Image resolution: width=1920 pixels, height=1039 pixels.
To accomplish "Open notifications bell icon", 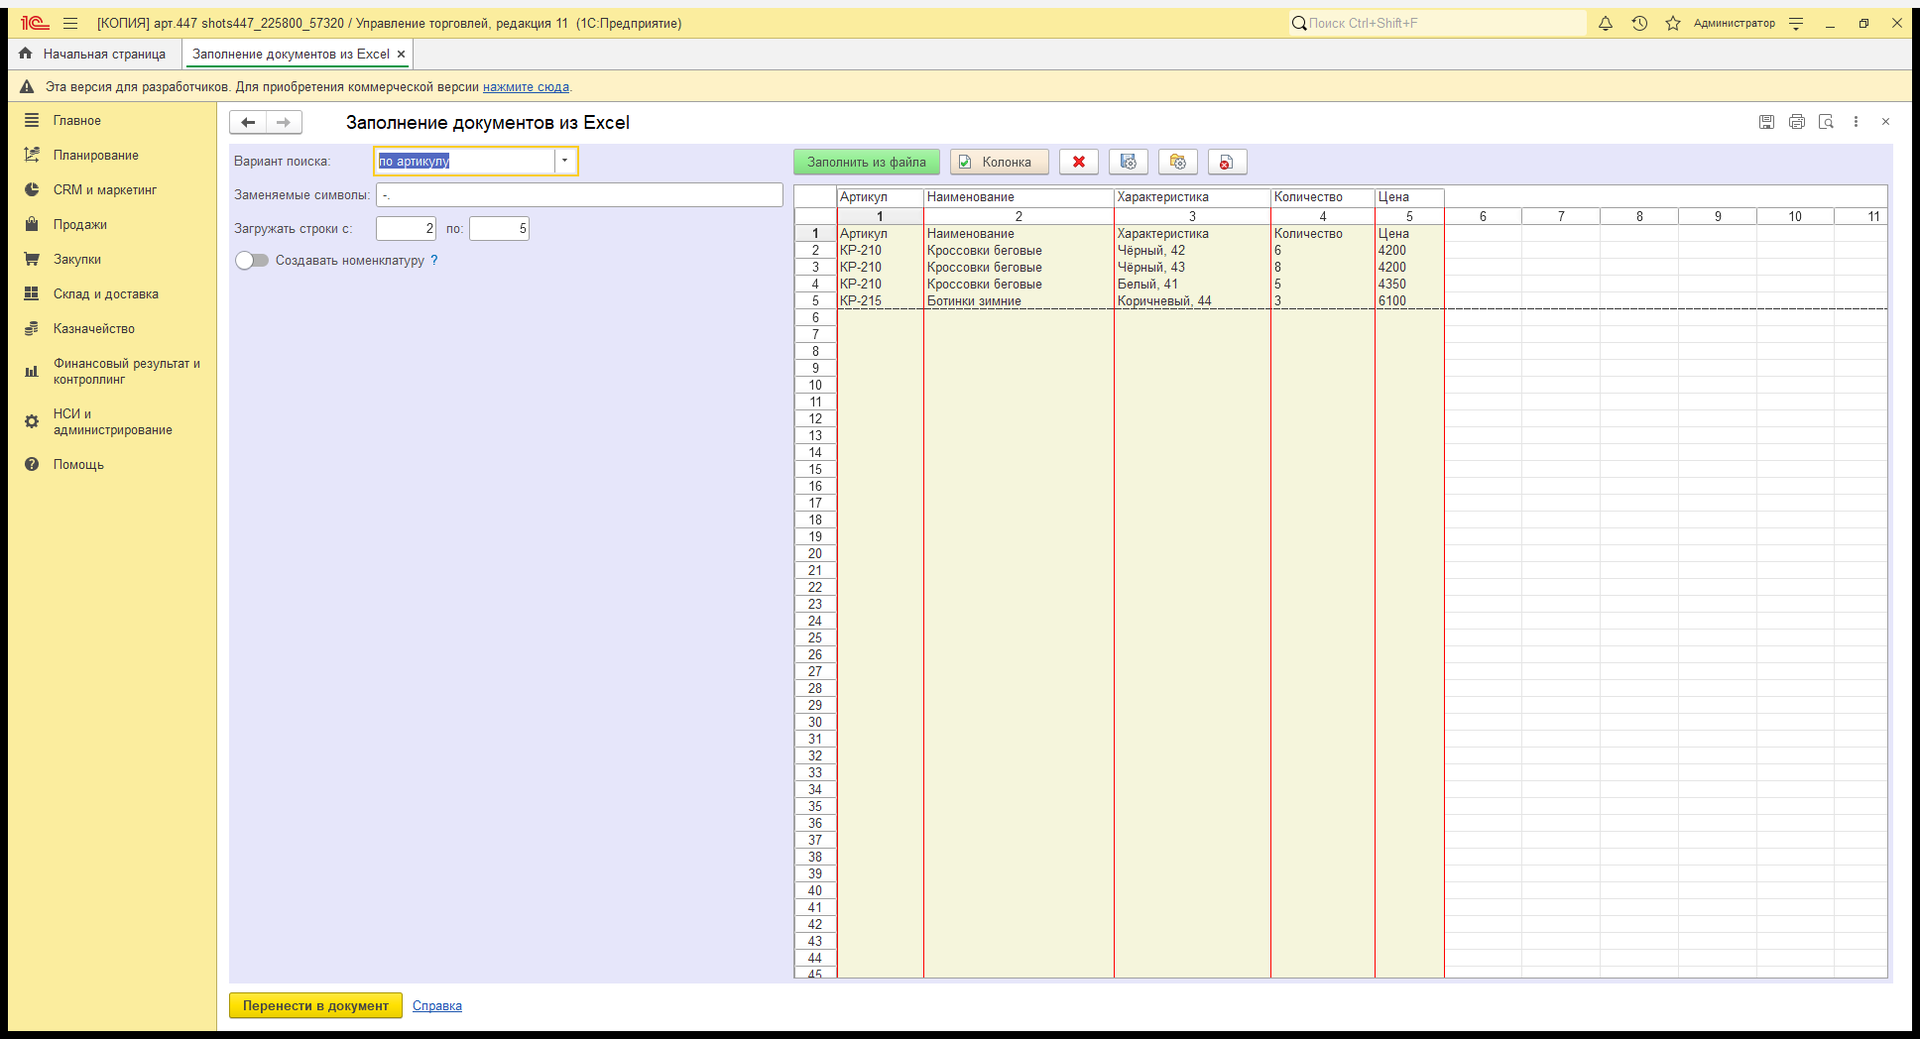I will tap(1605, 23).
